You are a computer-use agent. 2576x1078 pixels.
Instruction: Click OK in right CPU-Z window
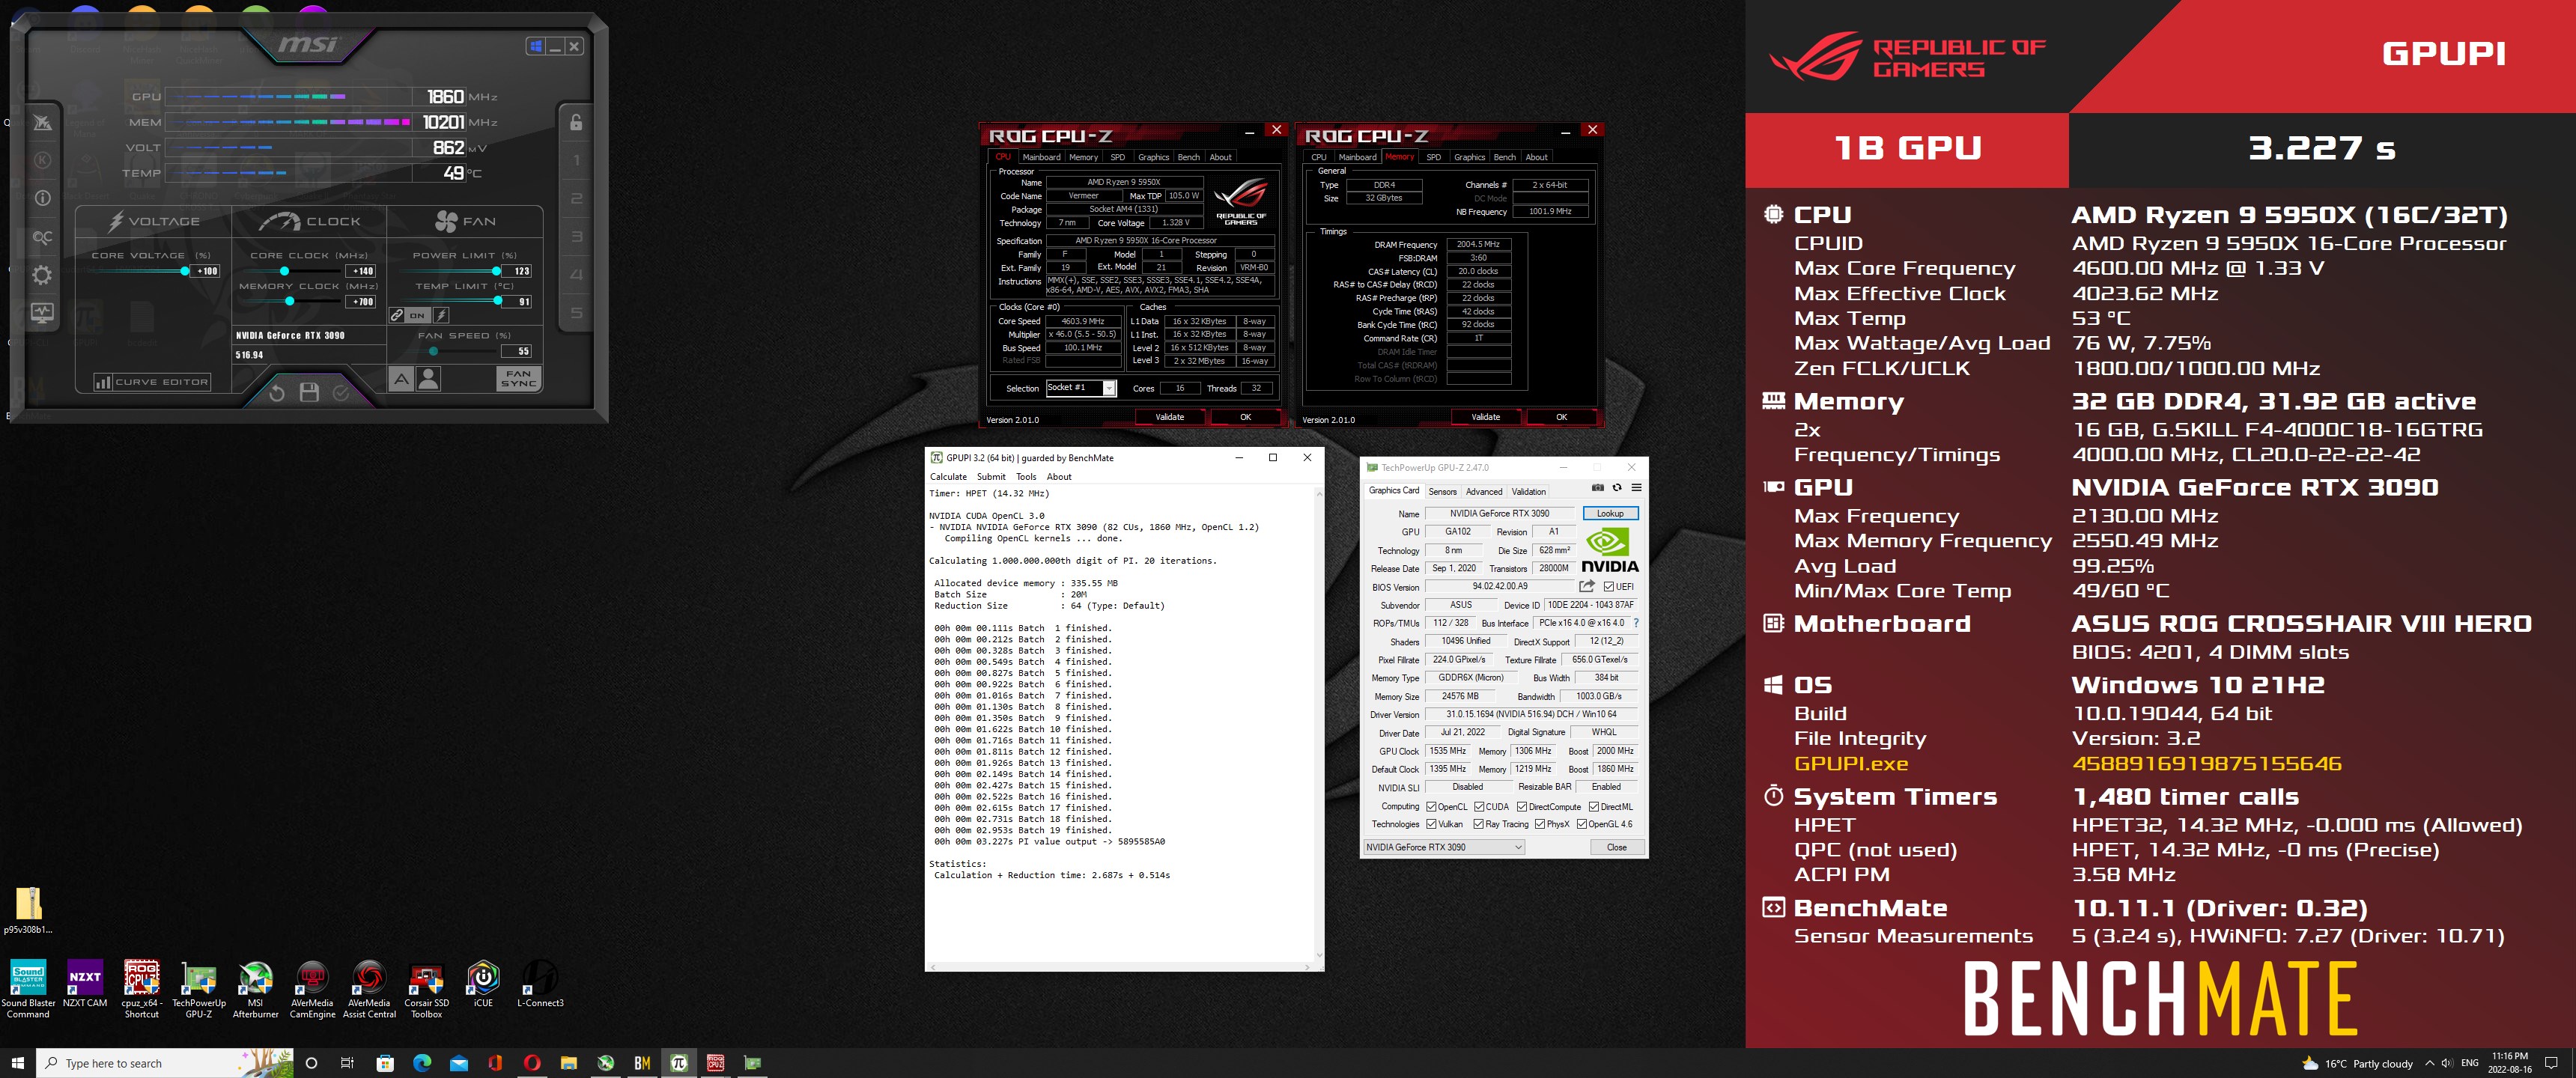tap(1561, 417)
